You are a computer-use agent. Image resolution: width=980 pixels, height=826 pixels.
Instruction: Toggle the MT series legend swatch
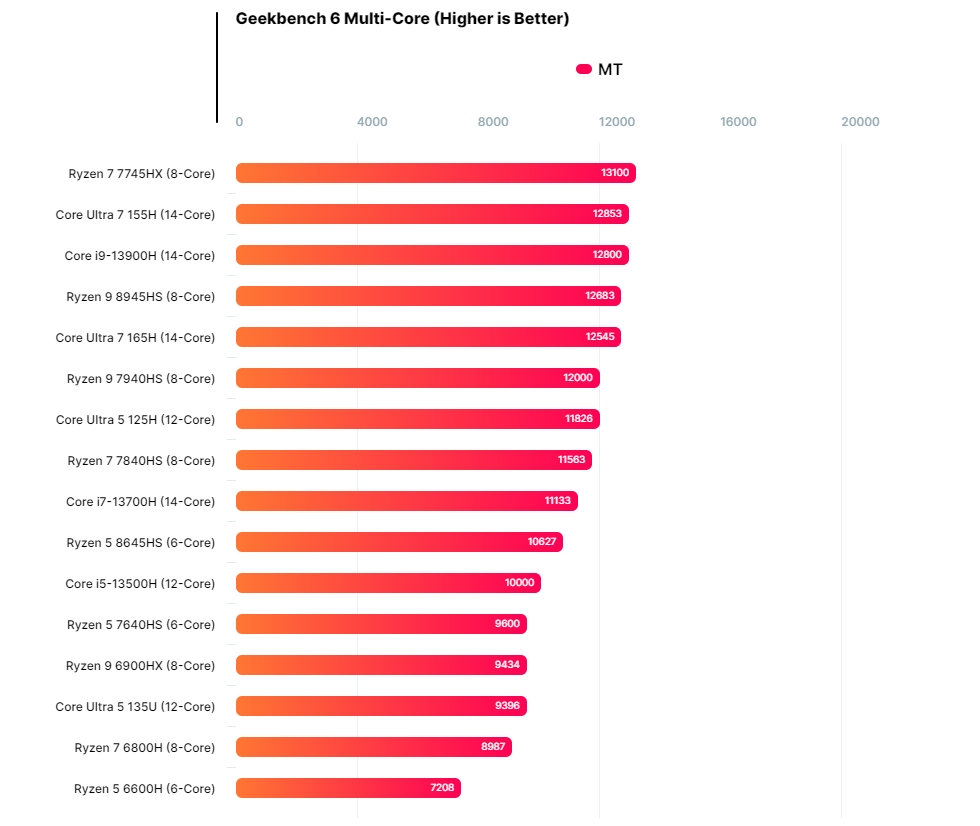tap(584, 69)
